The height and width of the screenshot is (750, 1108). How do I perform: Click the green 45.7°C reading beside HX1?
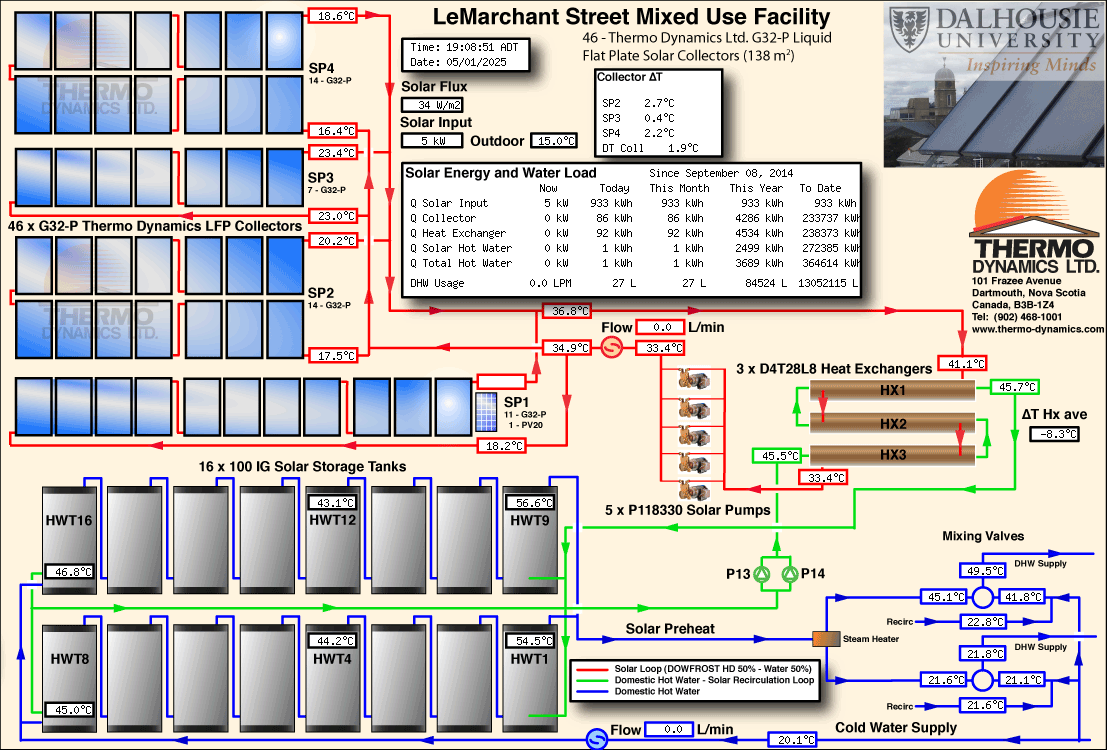pos(1015,387)
